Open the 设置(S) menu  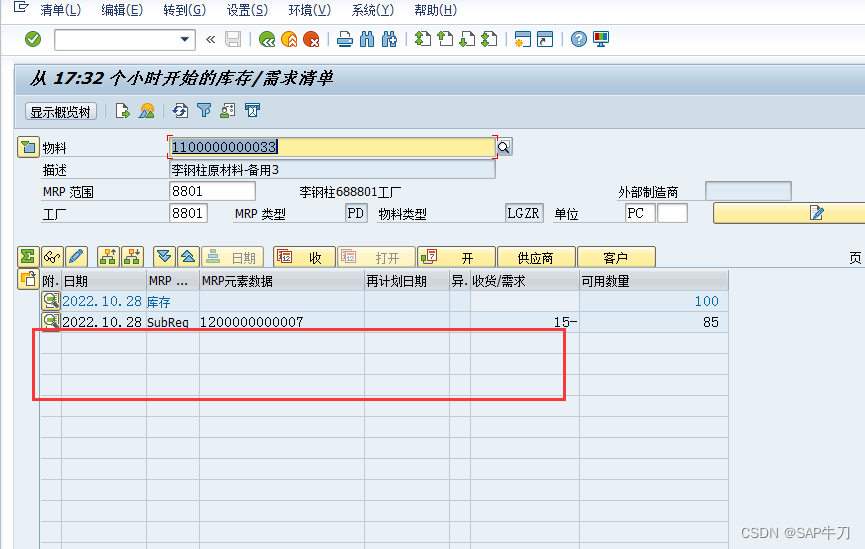(x=247, y=10)
